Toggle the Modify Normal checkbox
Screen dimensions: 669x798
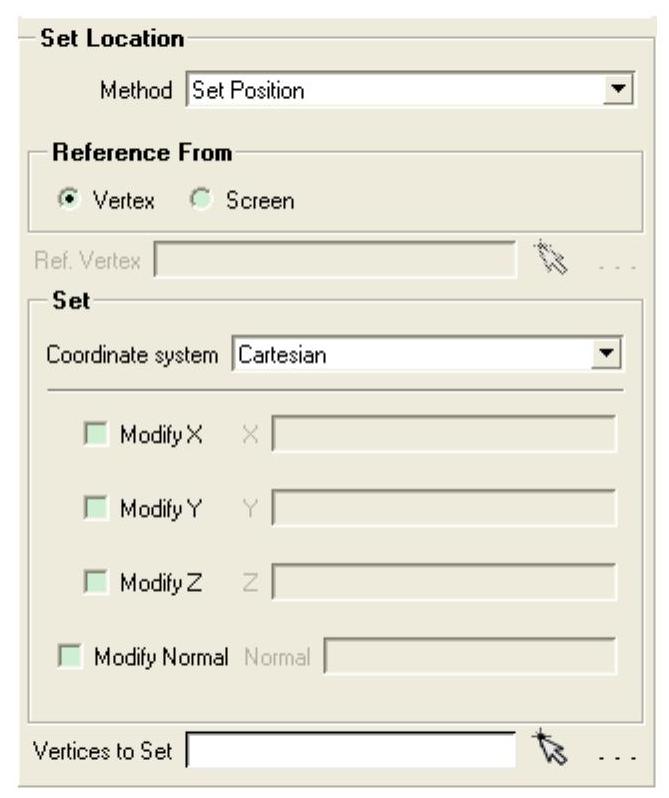click(x=70, y=656)
